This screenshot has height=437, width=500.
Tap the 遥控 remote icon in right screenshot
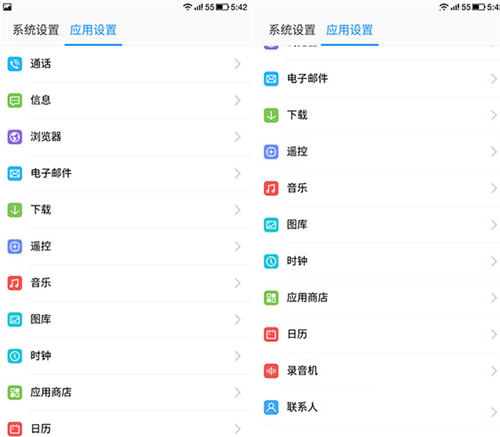tap(271, 152)
